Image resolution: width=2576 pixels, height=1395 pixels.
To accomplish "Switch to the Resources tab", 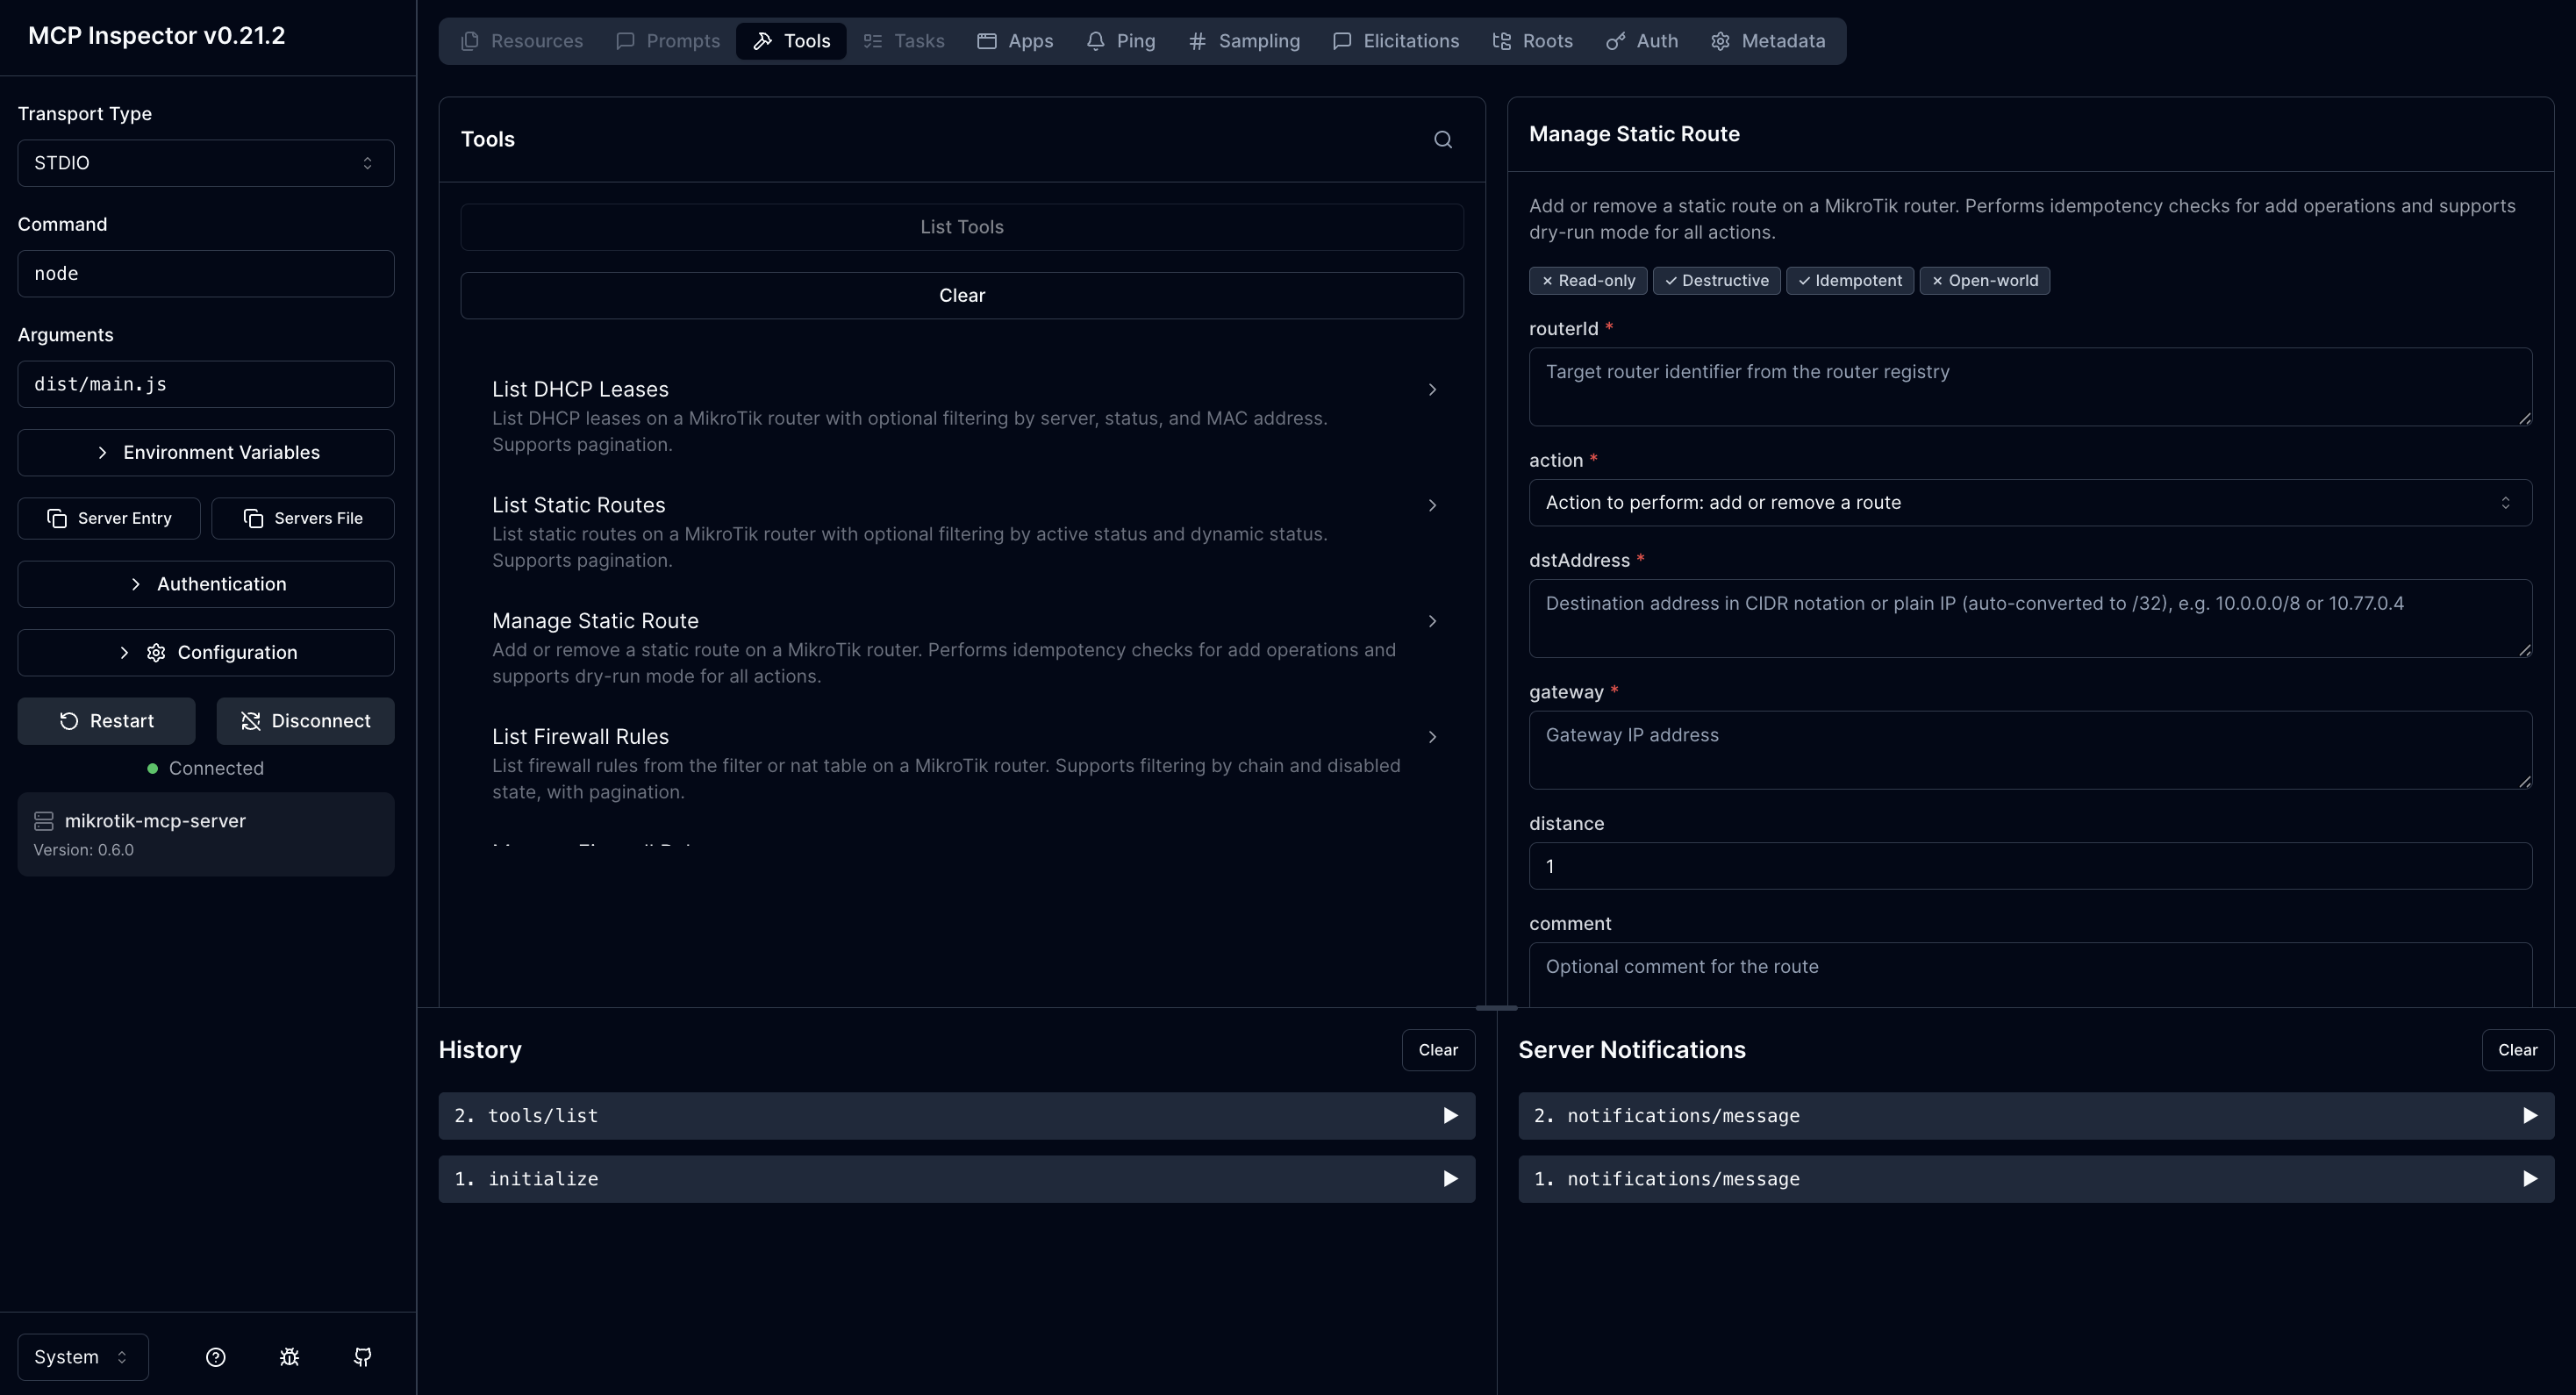I will coord(521,41).
